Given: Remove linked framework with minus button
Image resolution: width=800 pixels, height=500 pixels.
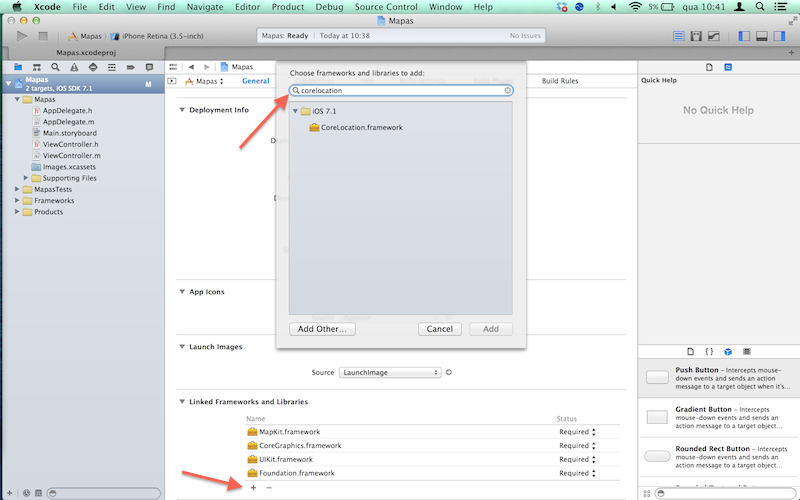Looking at the screenshot, I should point(269,488).
